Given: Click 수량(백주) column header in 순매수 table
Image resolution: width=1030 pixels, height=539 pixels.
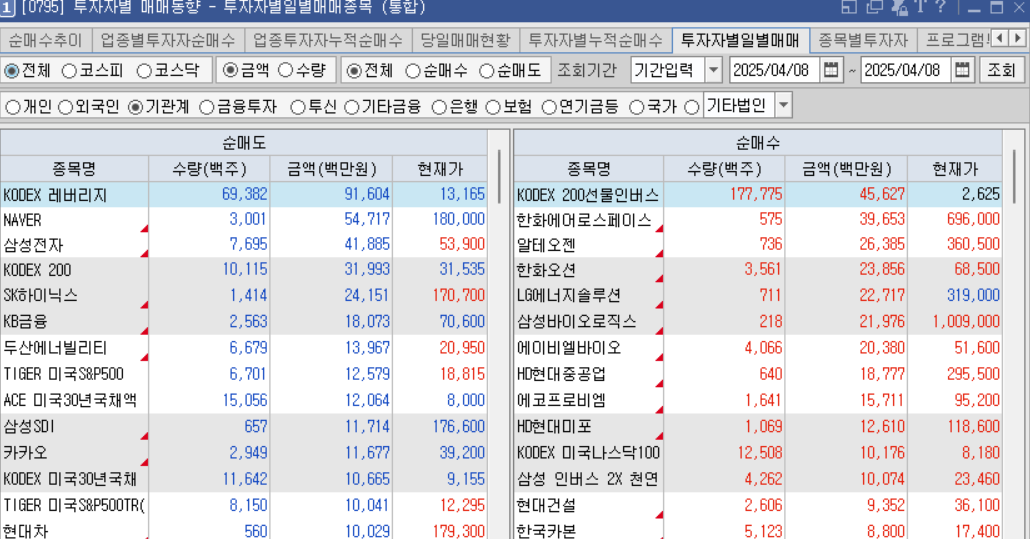Looking at the screenshot, I should (724, 169).
